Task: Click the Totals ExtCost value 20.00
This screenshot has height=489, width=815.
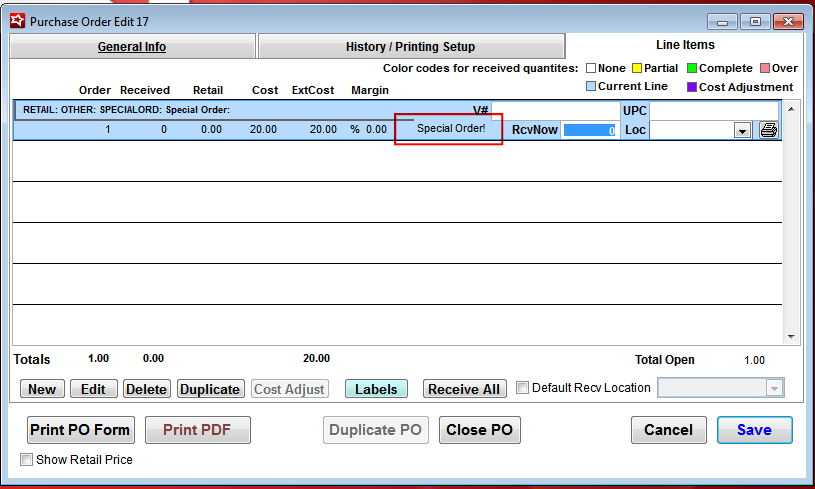Action: click(x=317, y=358)
